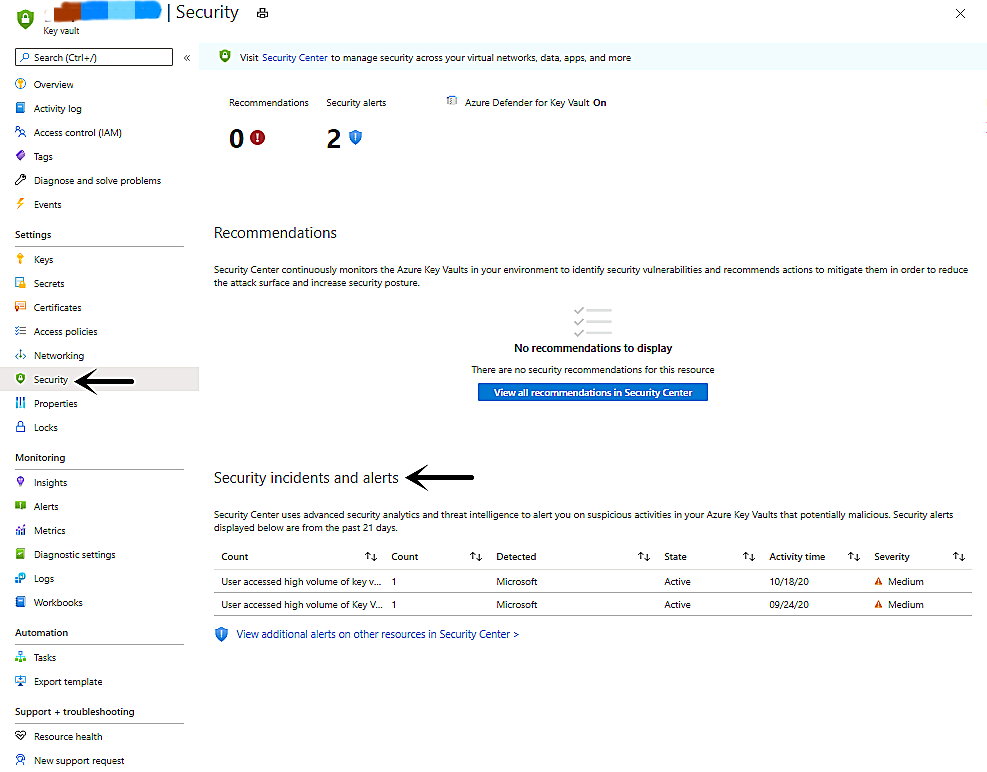The height and width of the screenshot is (772, 987).
Task: Select the Export template menu label
Action: [68, 681]
